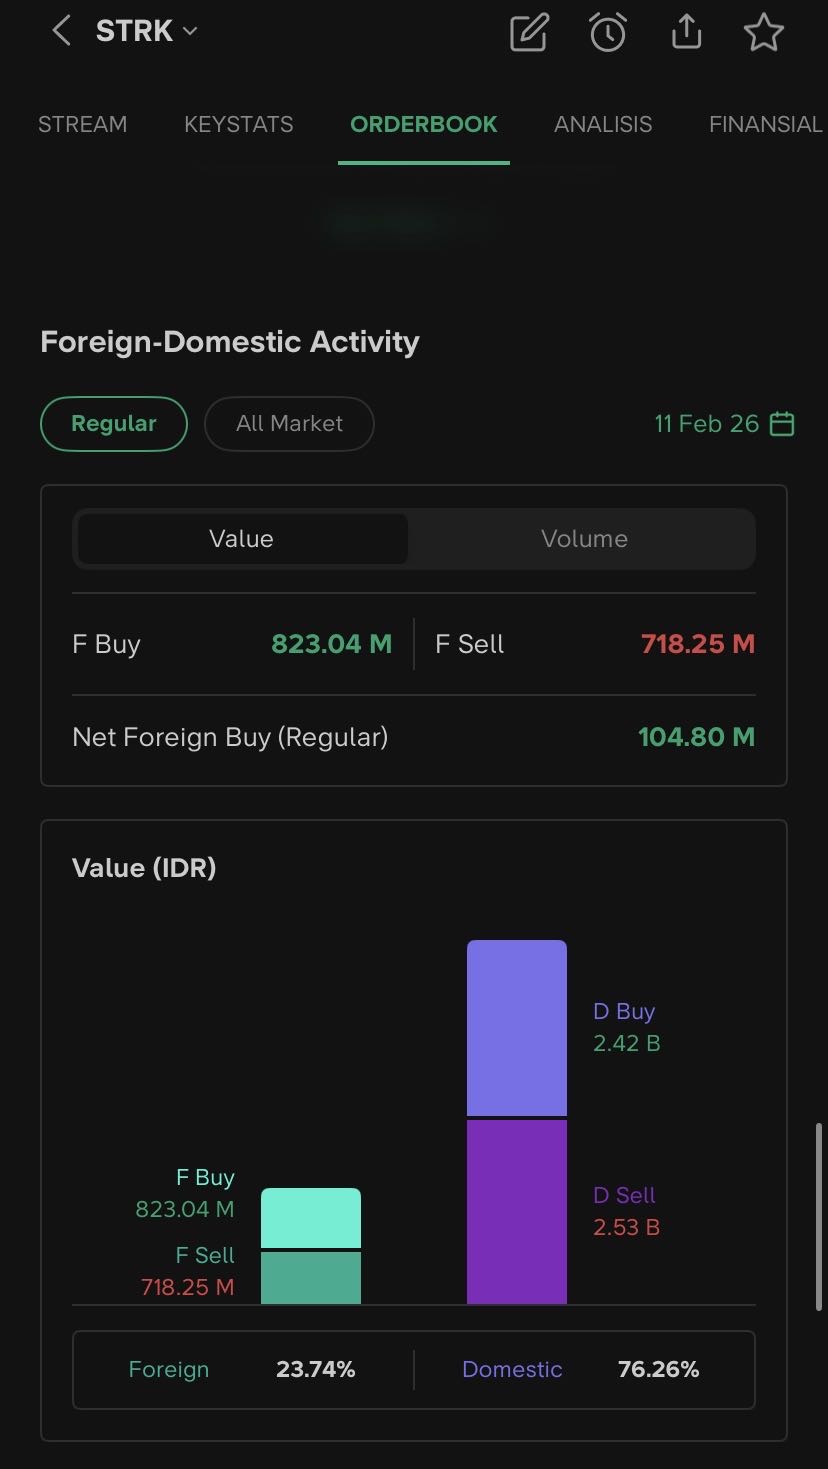Set a price alert with clock icon
The image size is (828, 1469).
point(607,33)
